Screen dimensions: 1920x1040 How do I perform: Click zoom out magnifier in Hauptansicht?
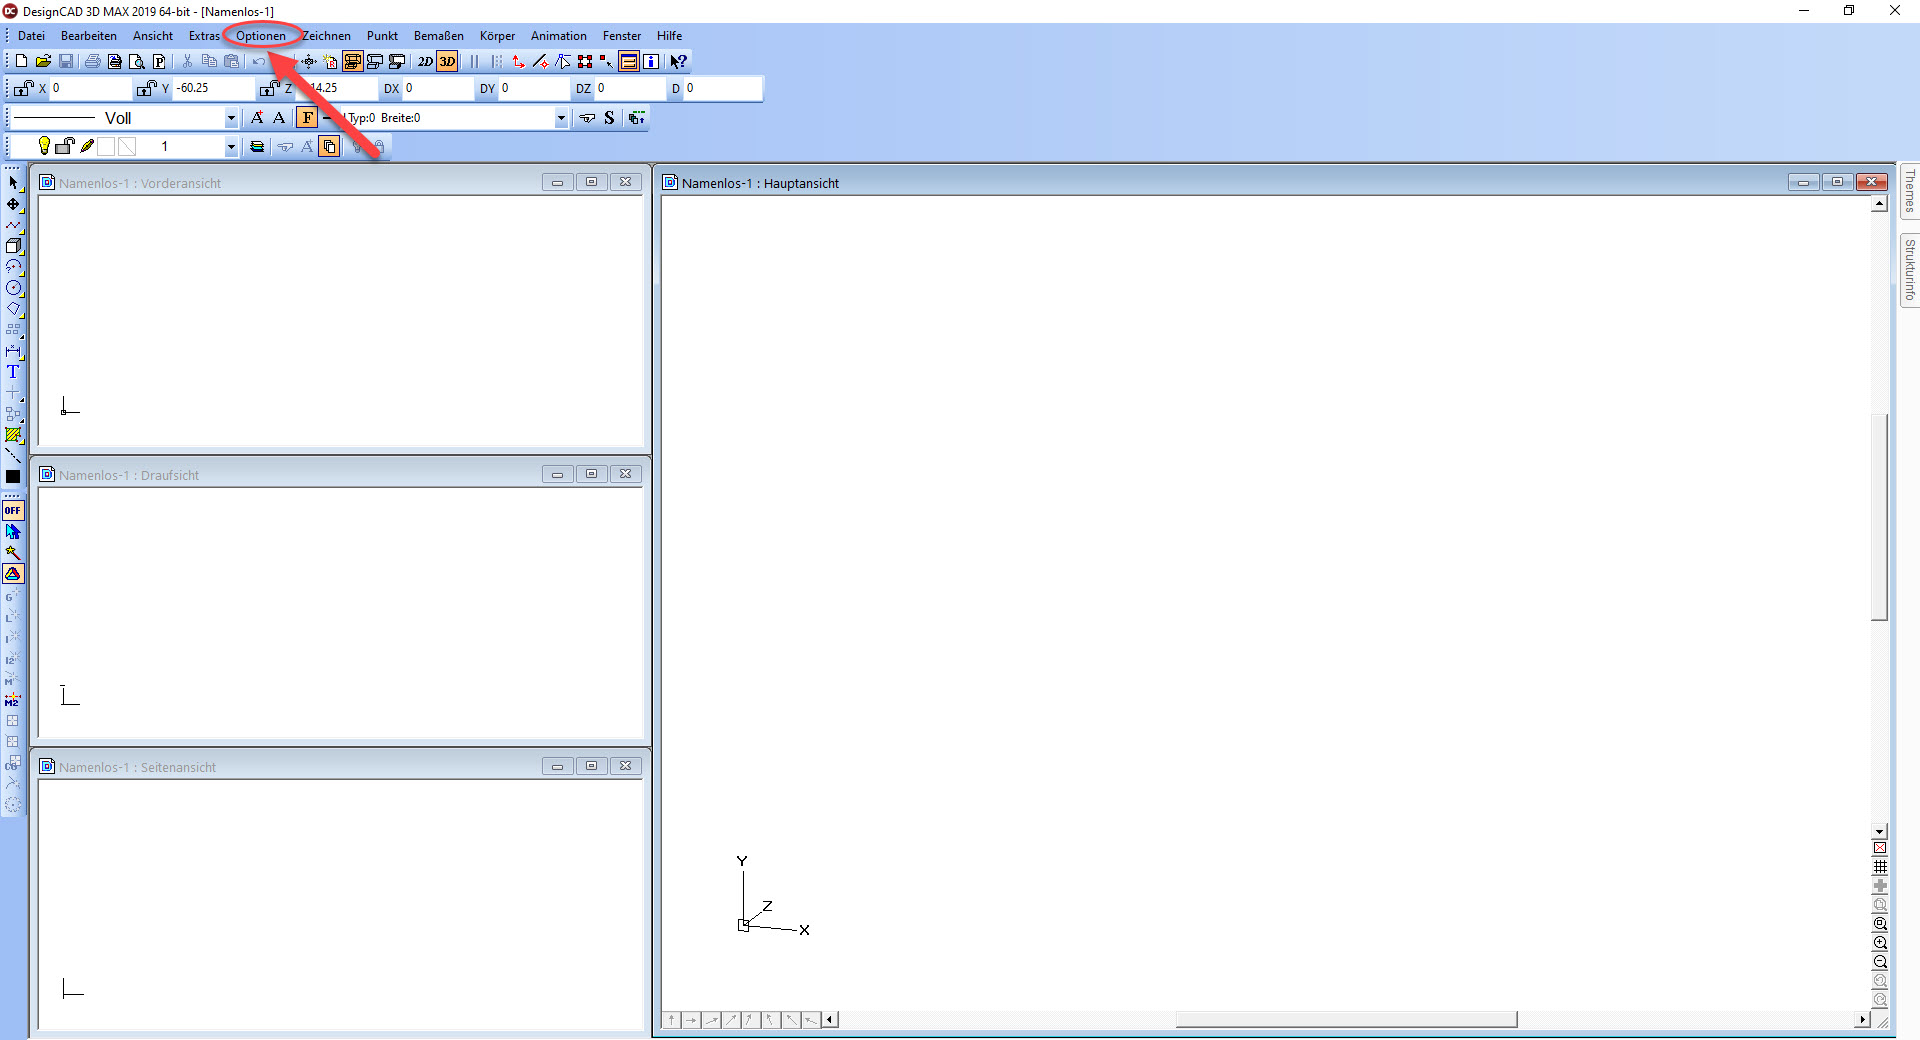pyautogui.click(x=1880, y=962)
